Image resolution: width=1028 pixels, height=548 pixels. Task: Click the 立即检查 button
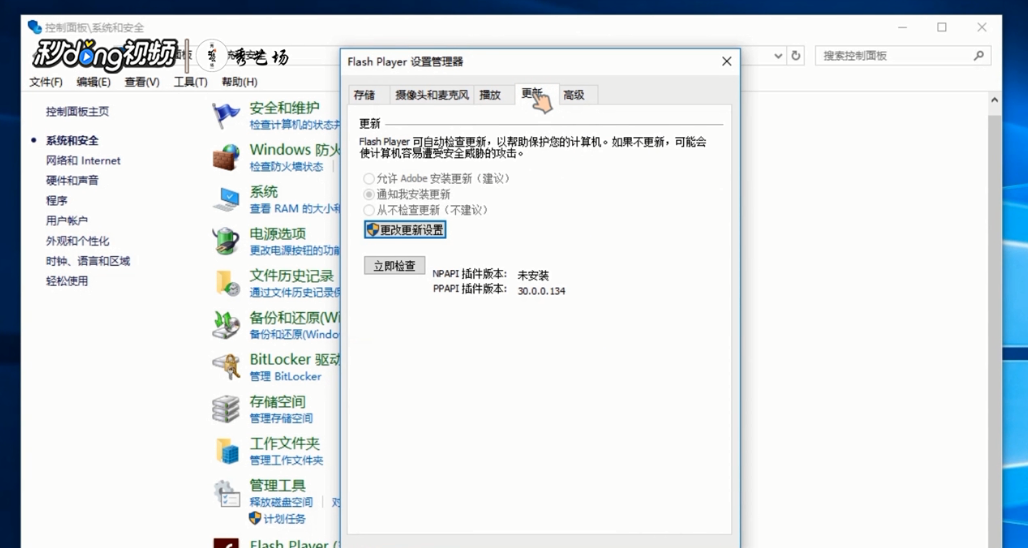[395, 265]
